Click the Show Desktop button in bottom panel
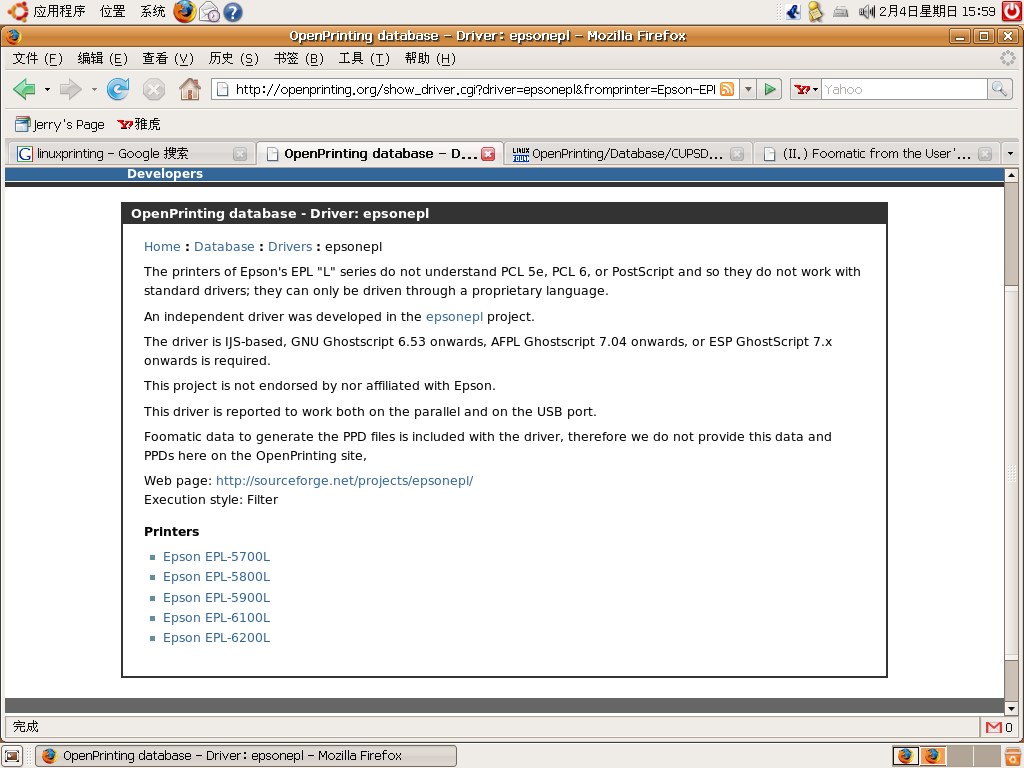Viewport: 1024px width, 768px height. 12,756
